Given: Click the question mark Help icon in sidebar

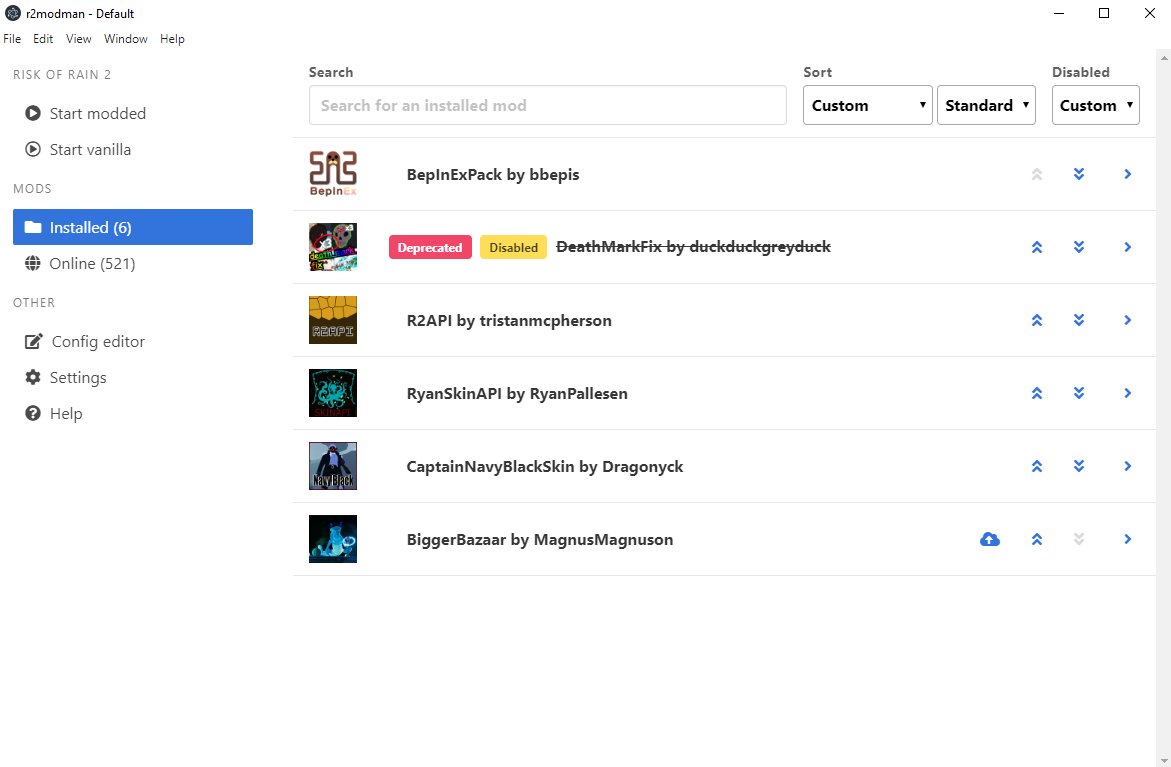Looking at the screenshot, I should click(x=33, y=413).
